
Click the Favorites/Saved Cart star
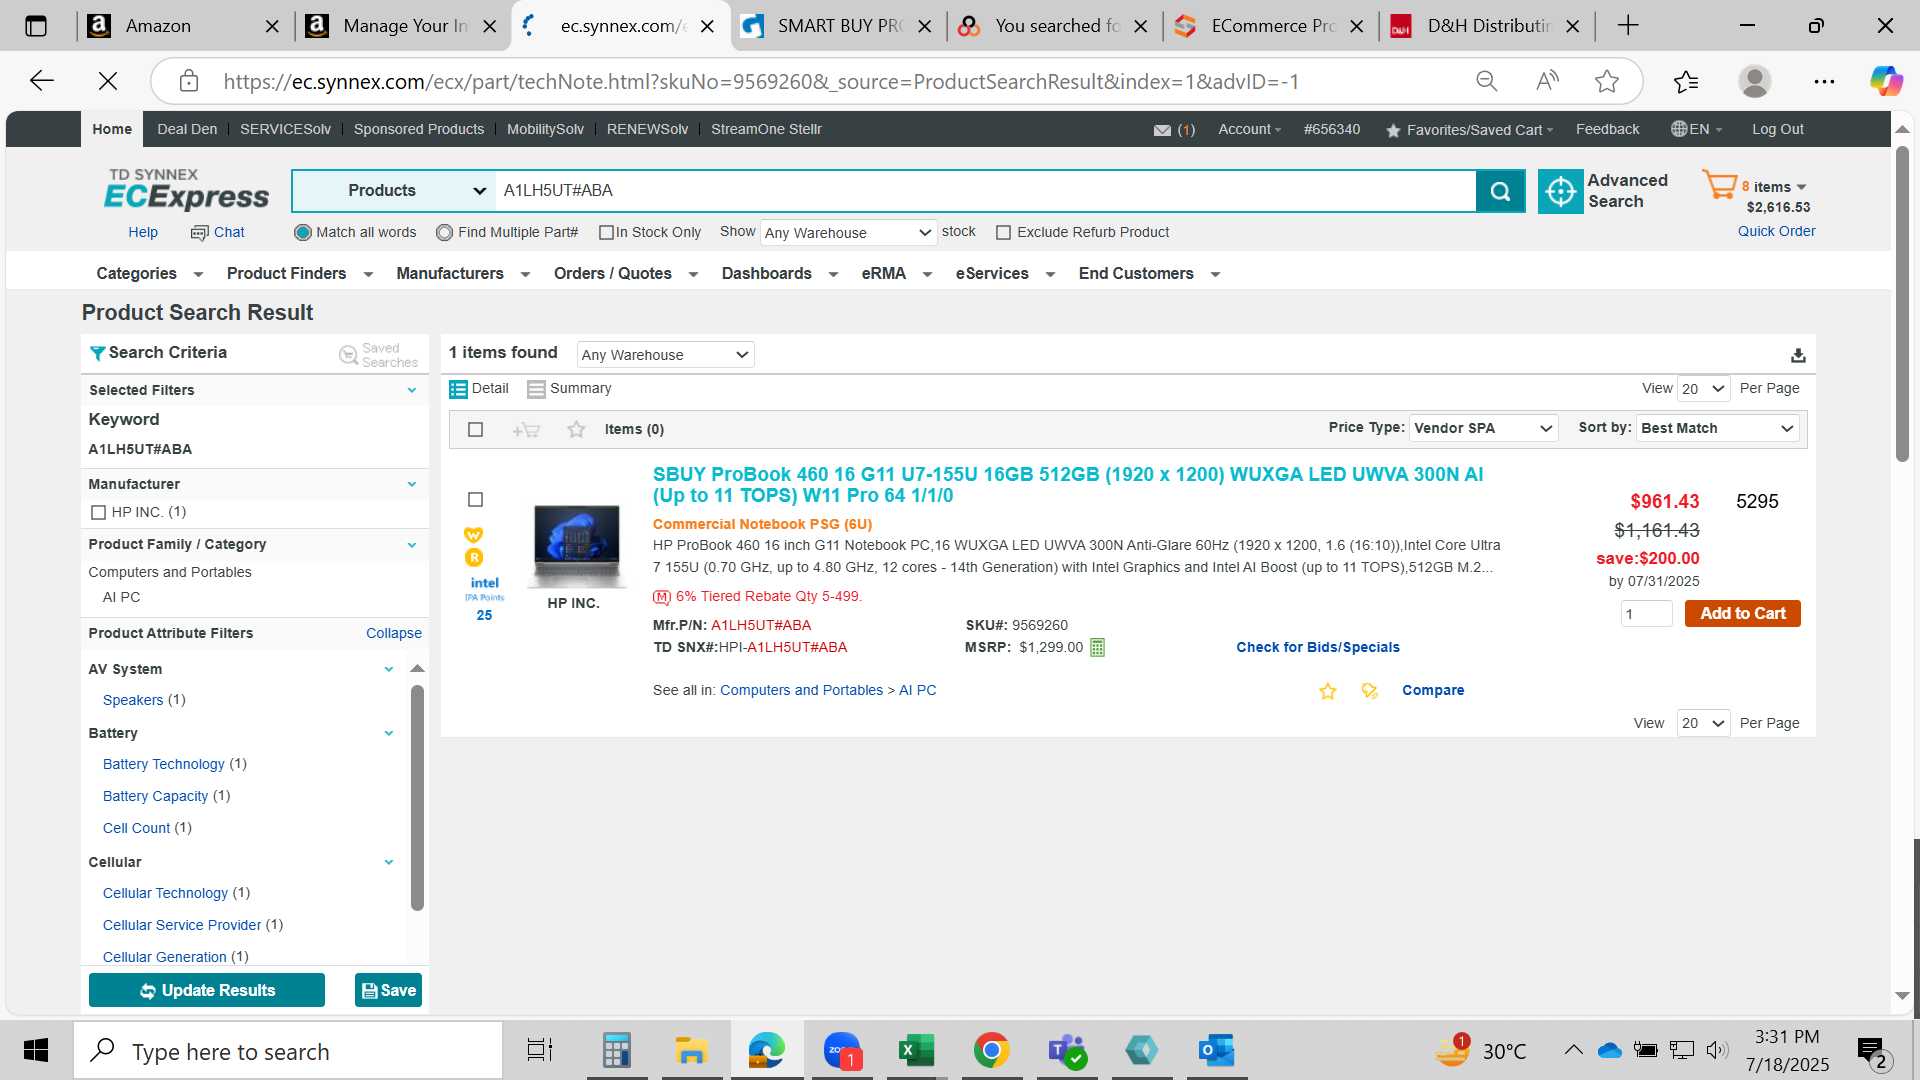(x=1393, y=130)
